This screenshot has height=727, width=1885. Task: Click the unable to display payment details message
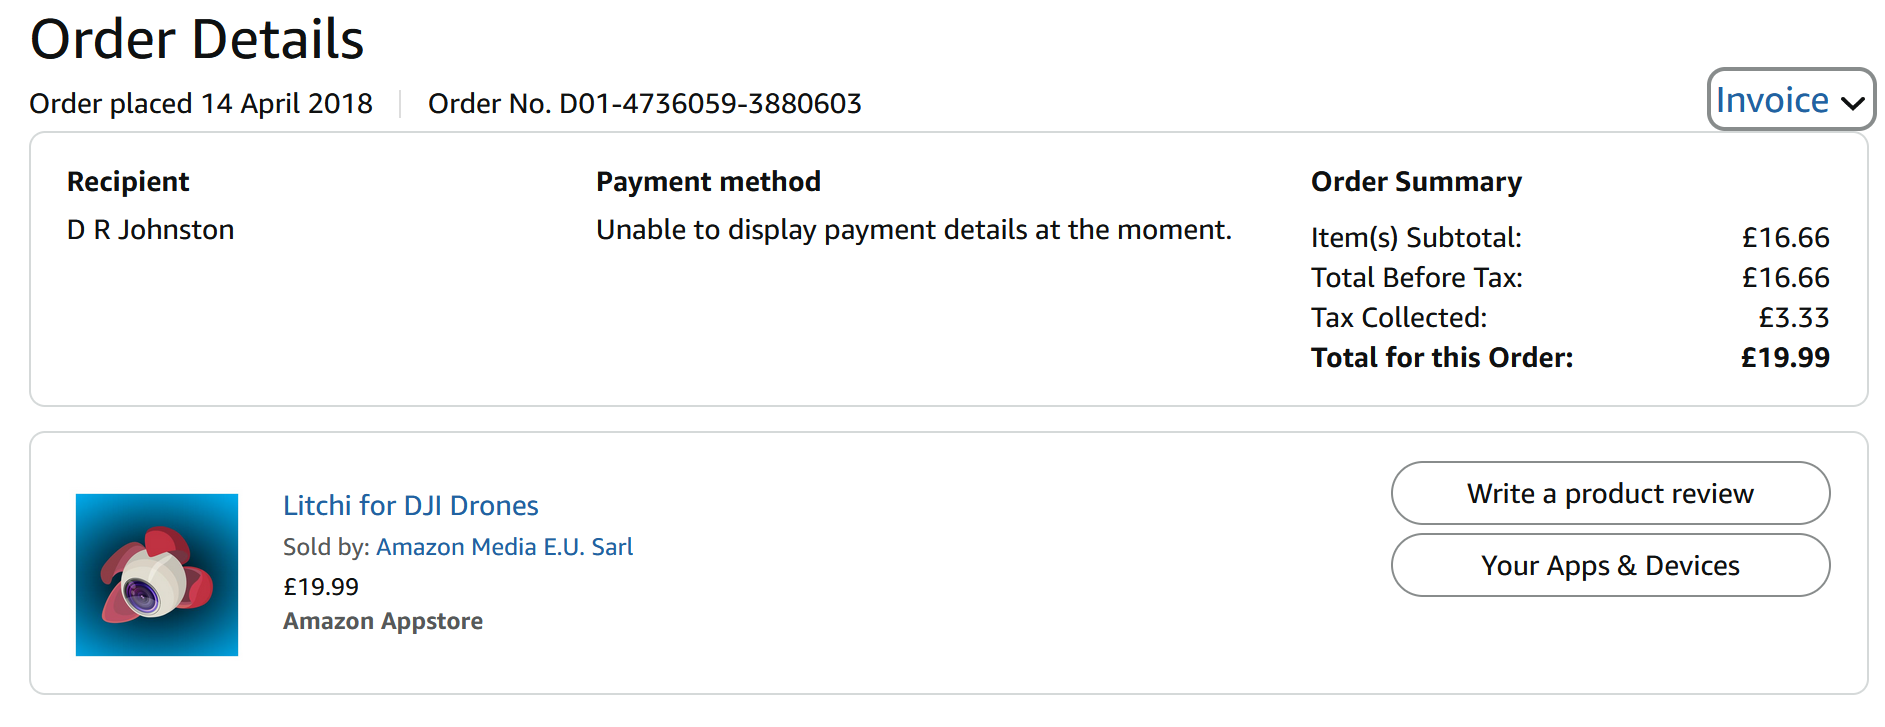(913, 230)
